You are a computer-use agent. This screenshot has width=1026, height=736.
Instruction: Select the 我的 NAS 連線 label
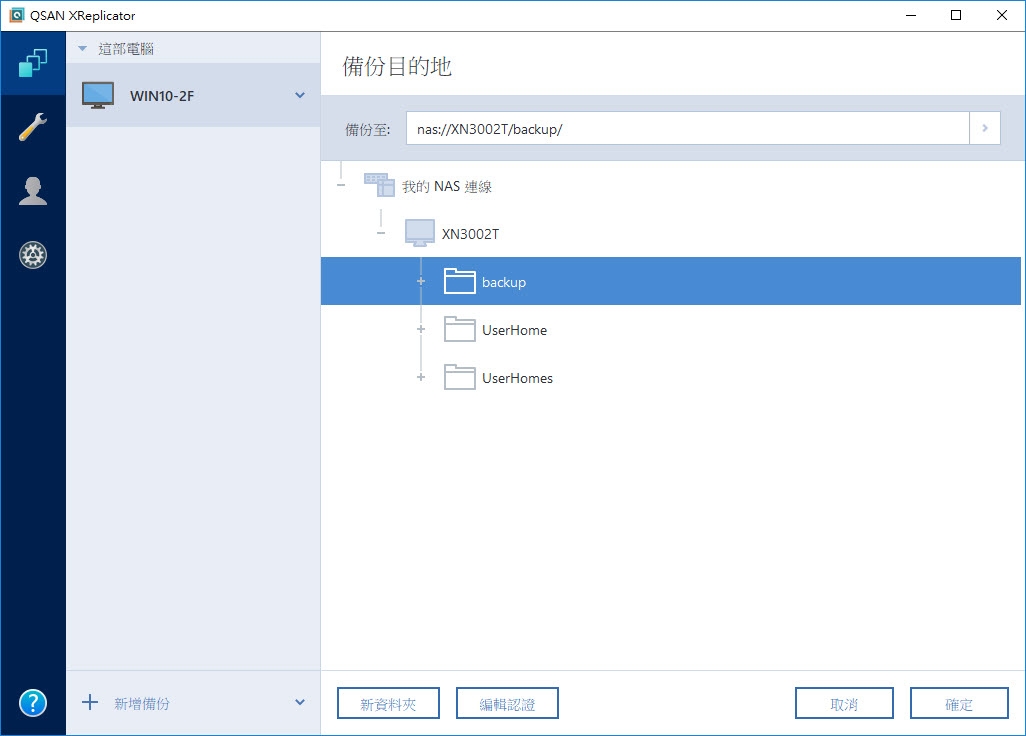click(447, 186)
